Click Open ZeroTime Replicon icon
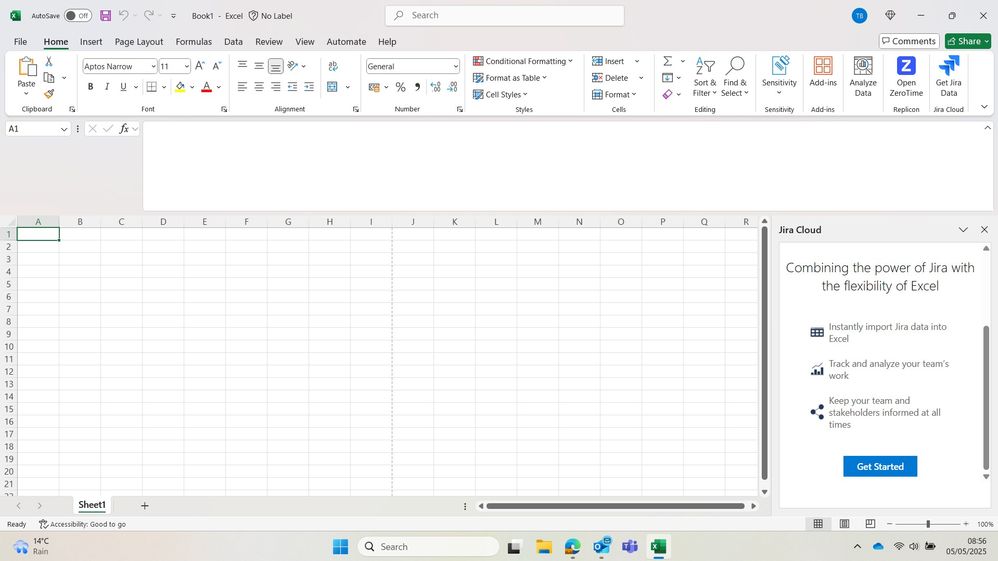This screenshot has height=561, width=998. tap(906, 76)
